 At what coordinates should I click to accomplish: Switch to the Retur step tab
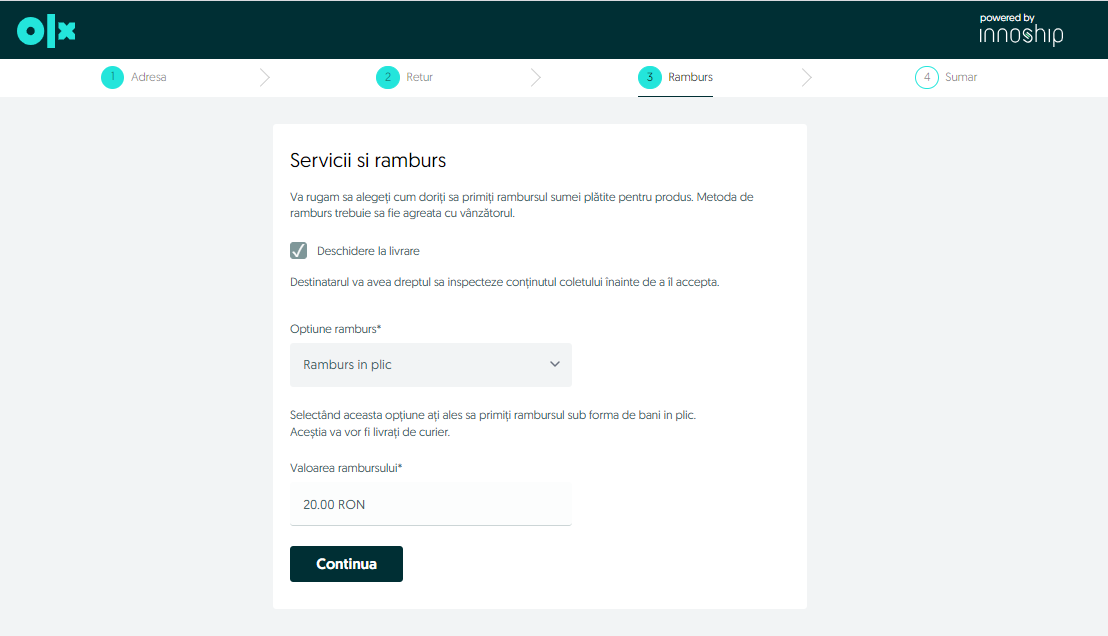pyautogui.click(x=419, y=77)
